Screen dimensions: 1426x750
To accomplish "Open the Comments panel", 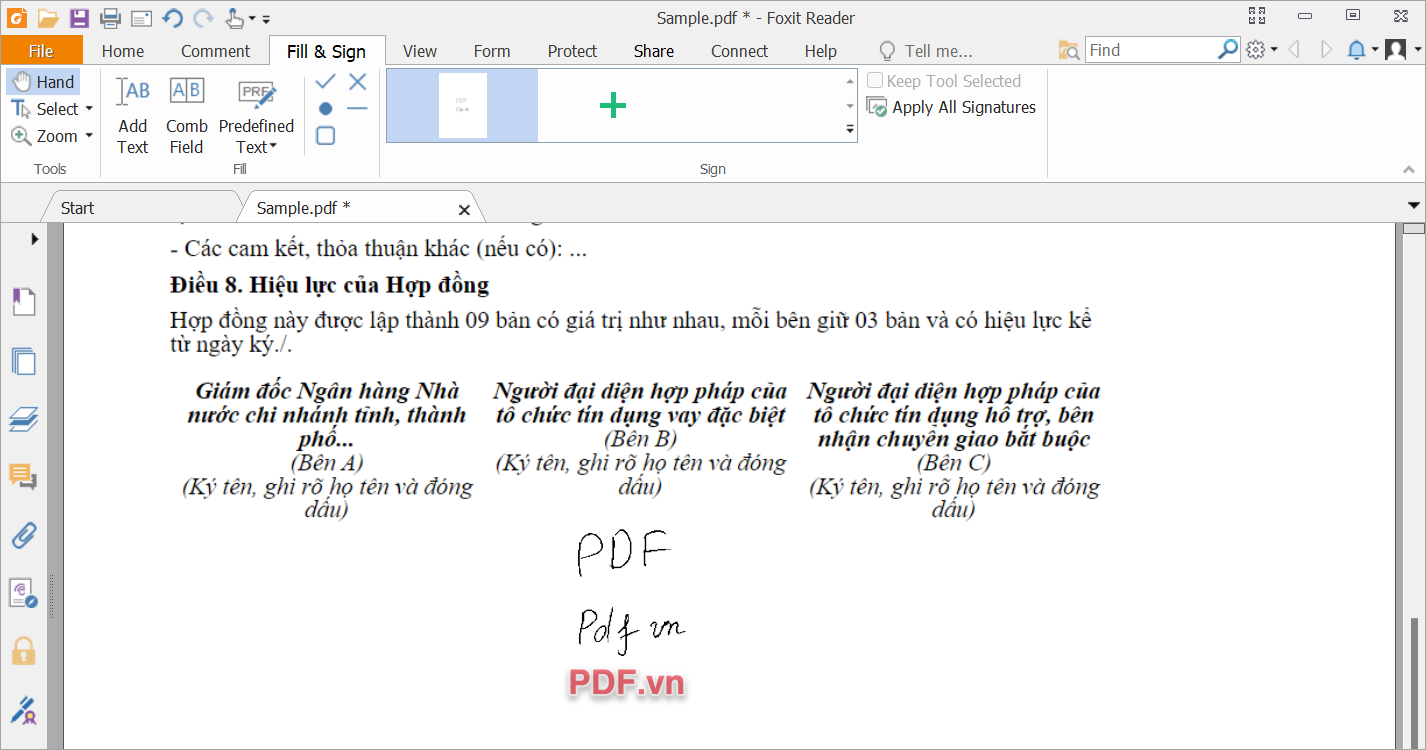I will [x=23, y=477].
